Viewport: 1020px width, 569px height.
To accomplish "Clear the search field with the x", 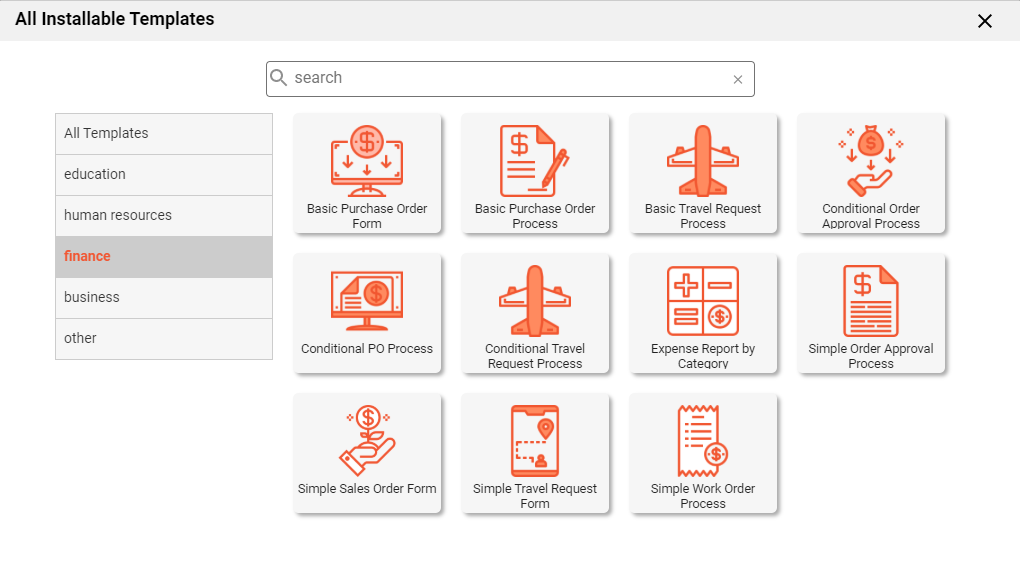I will click(x=738, y=79).
